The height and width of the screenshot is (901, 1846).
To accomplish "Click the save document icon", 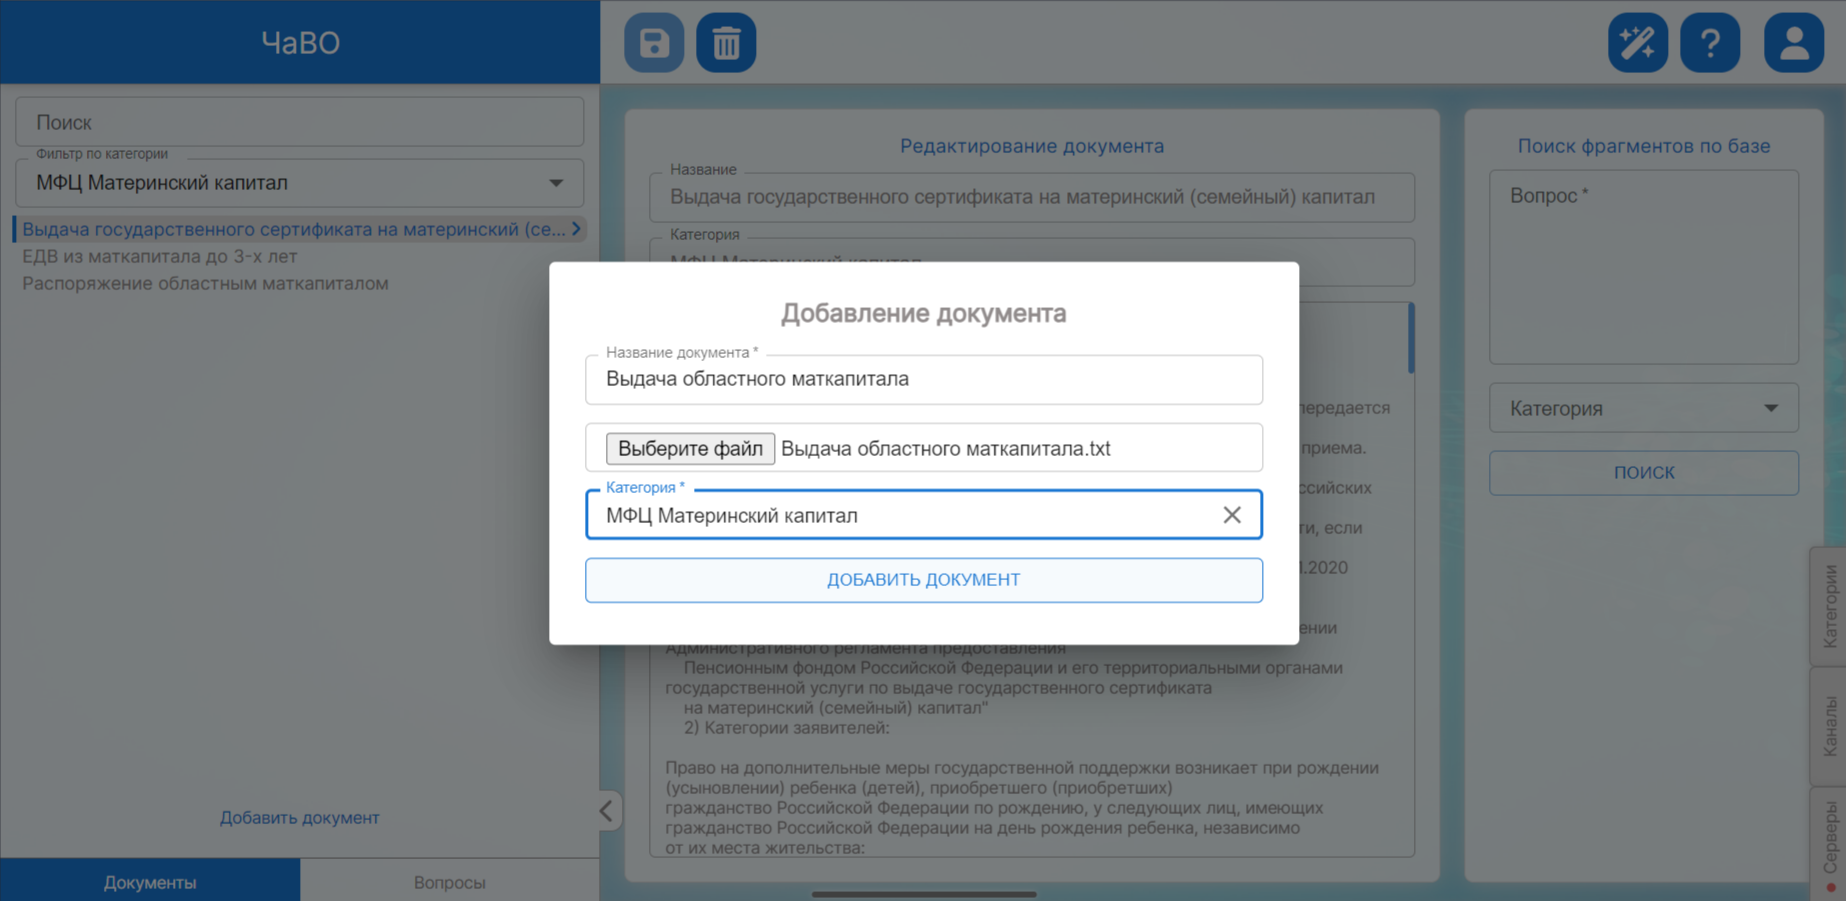I will [x=654, y=43].
